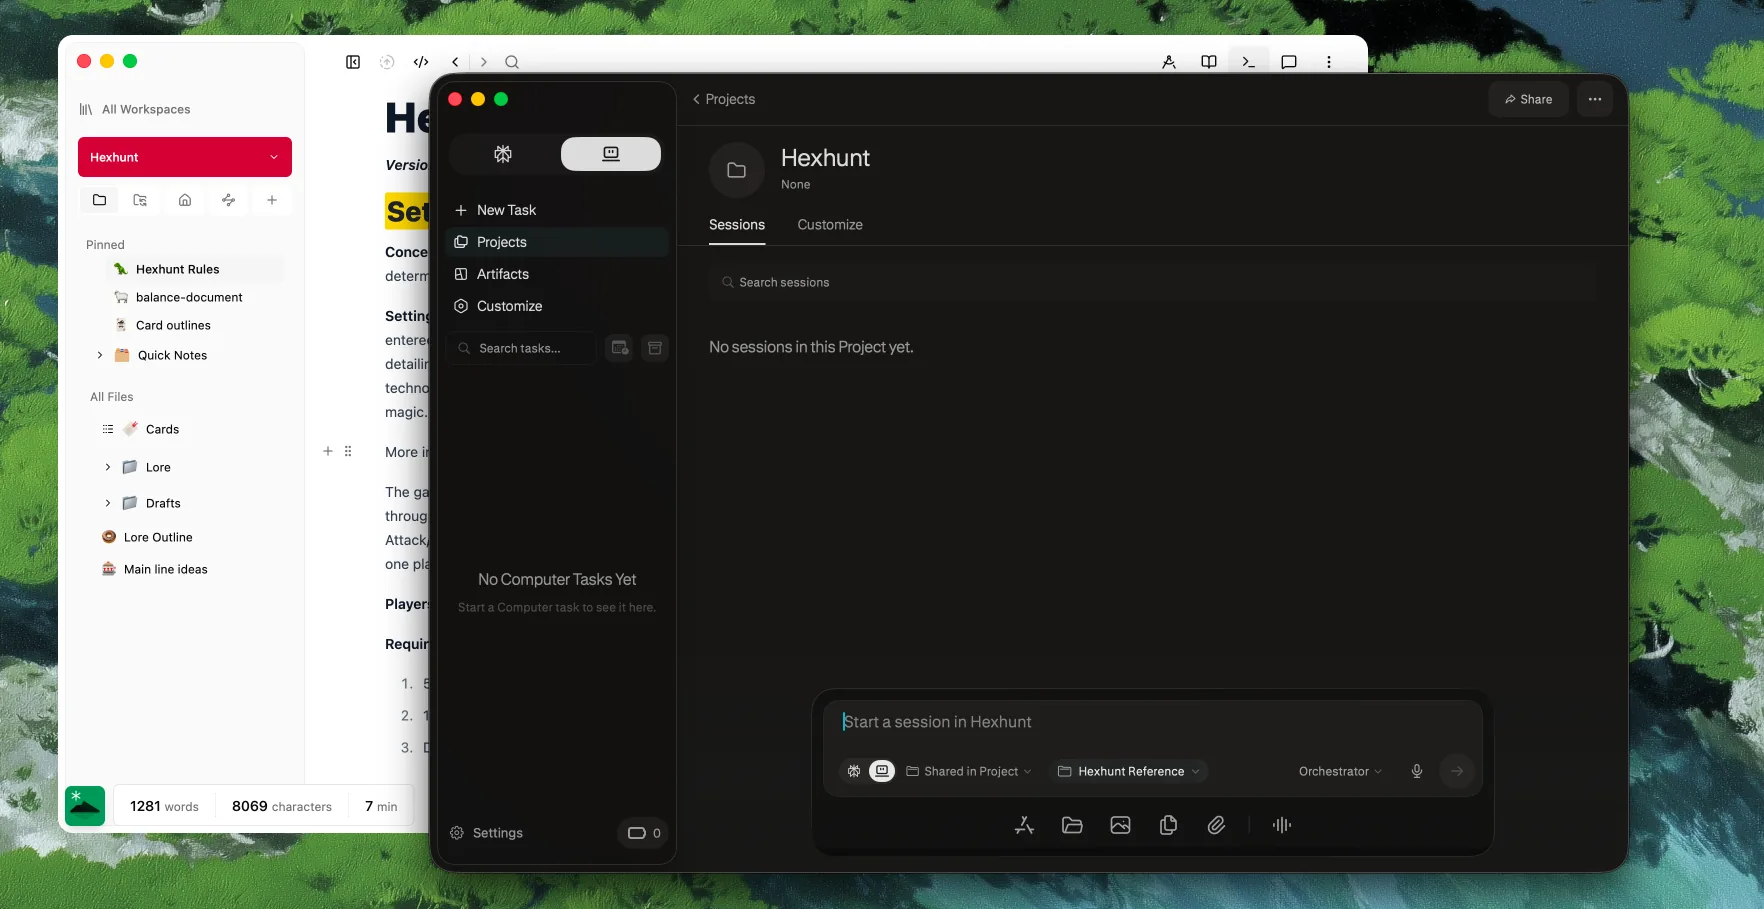Click the Search sessions field

[1152, 282]
